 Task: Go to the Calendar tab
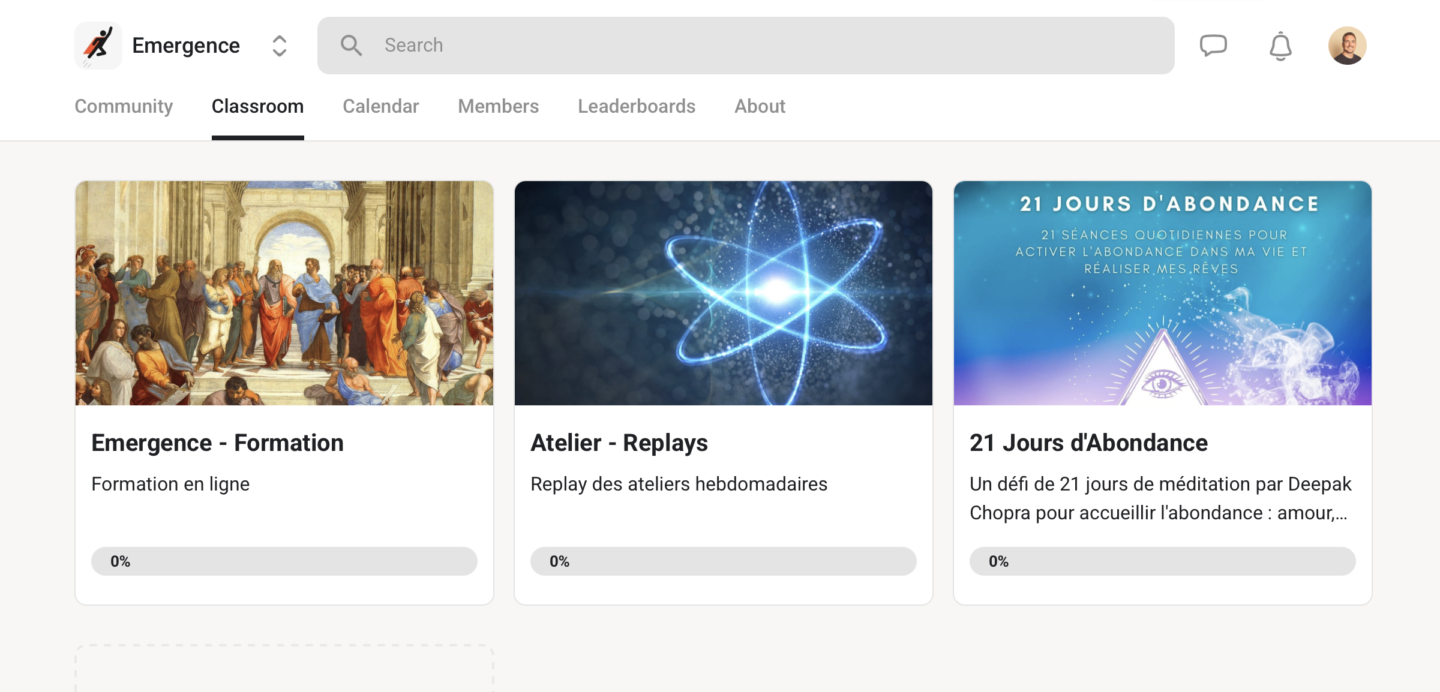(381, 106)
